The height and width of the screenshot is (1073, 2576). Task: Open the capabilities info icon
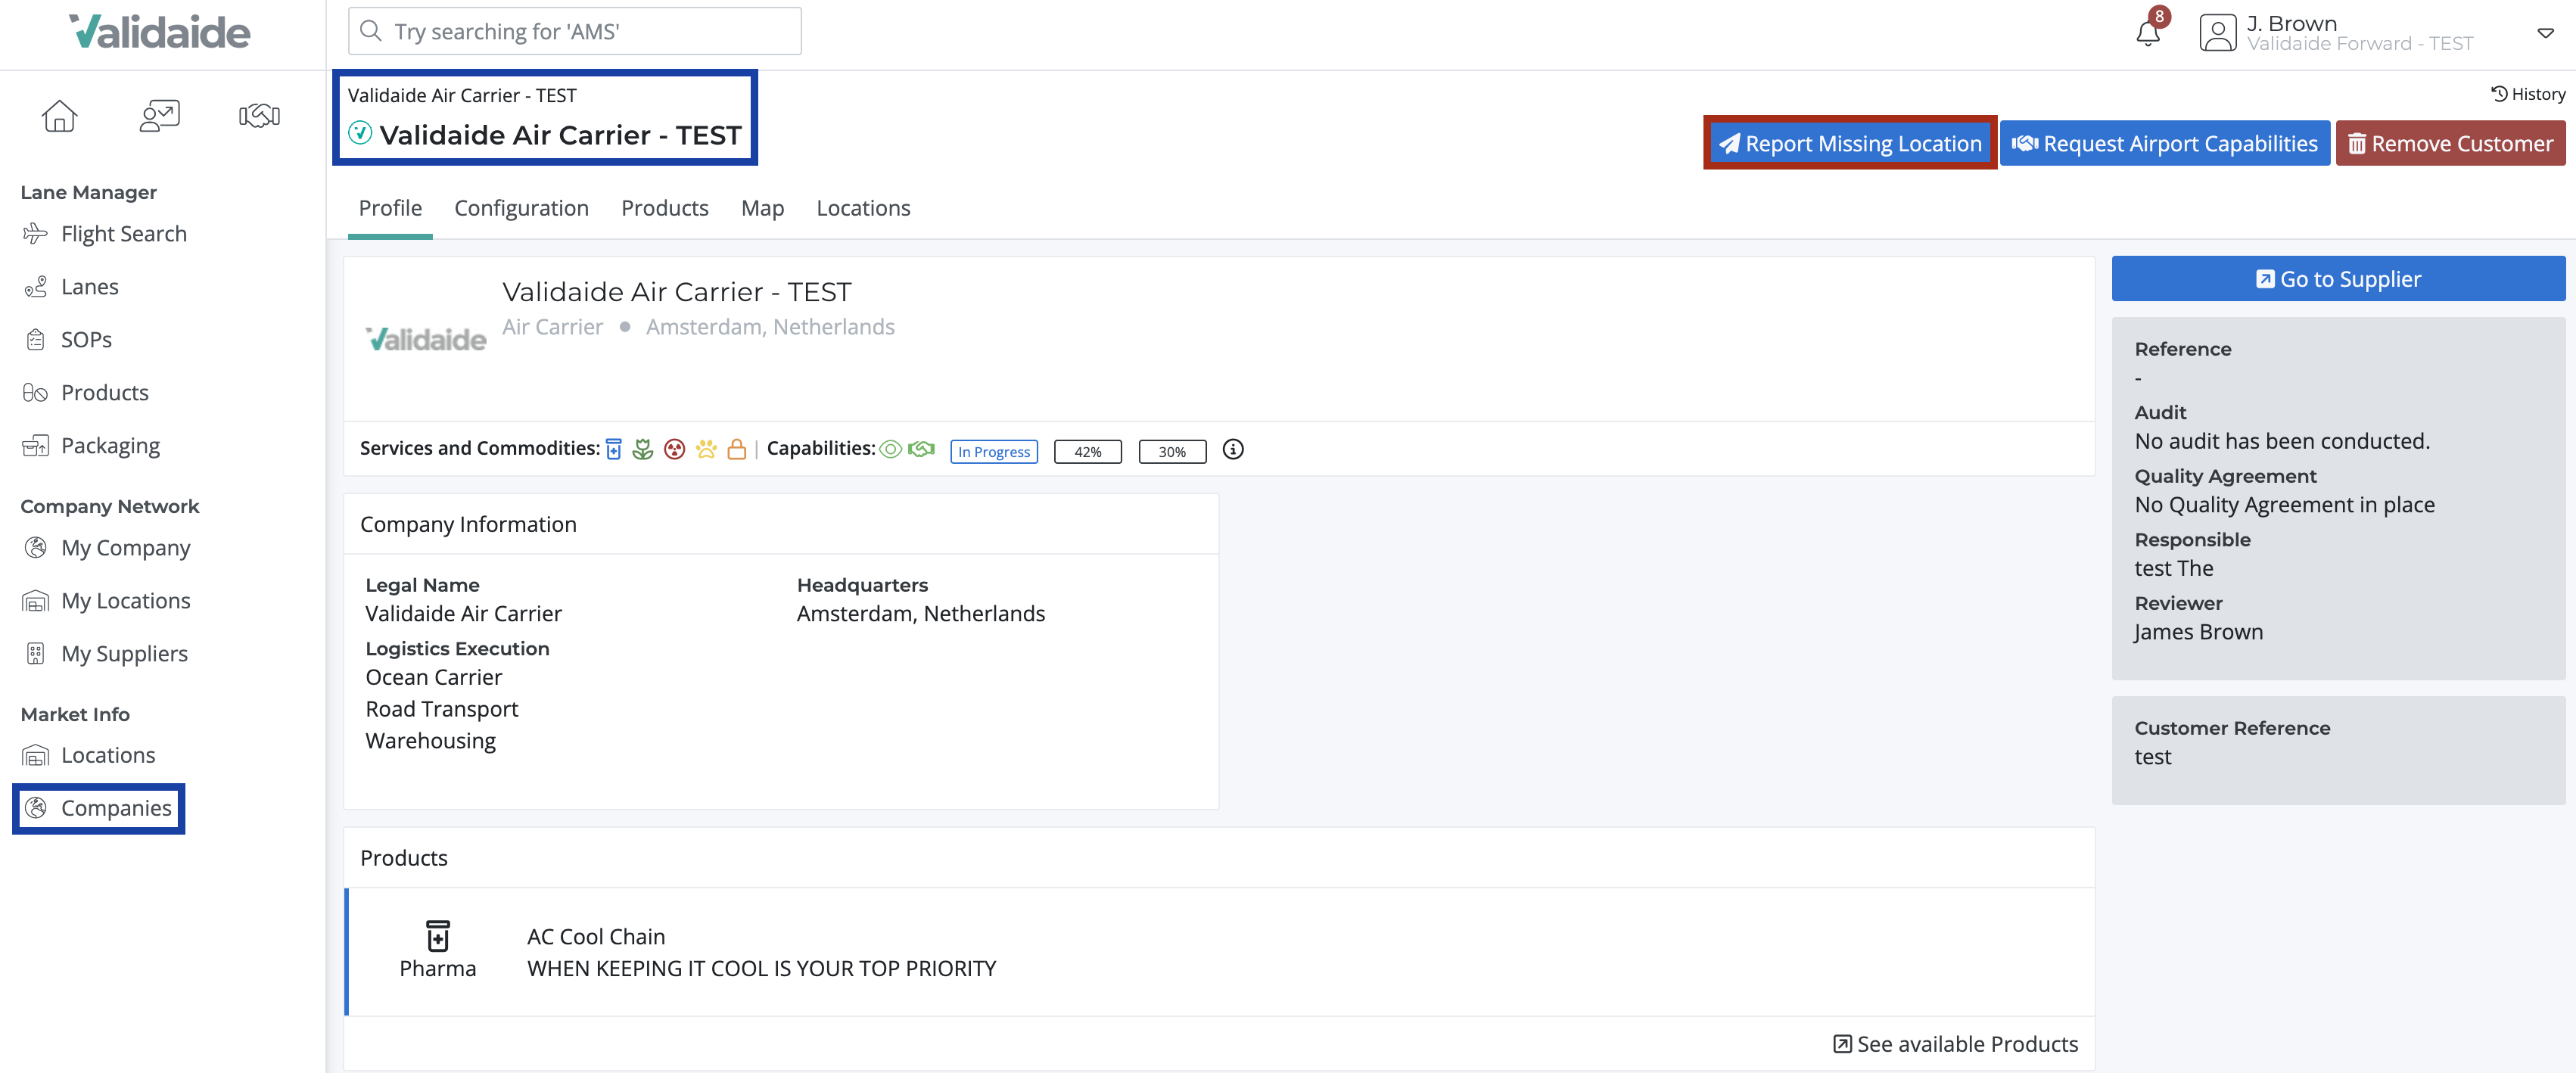coord(1233,449)
